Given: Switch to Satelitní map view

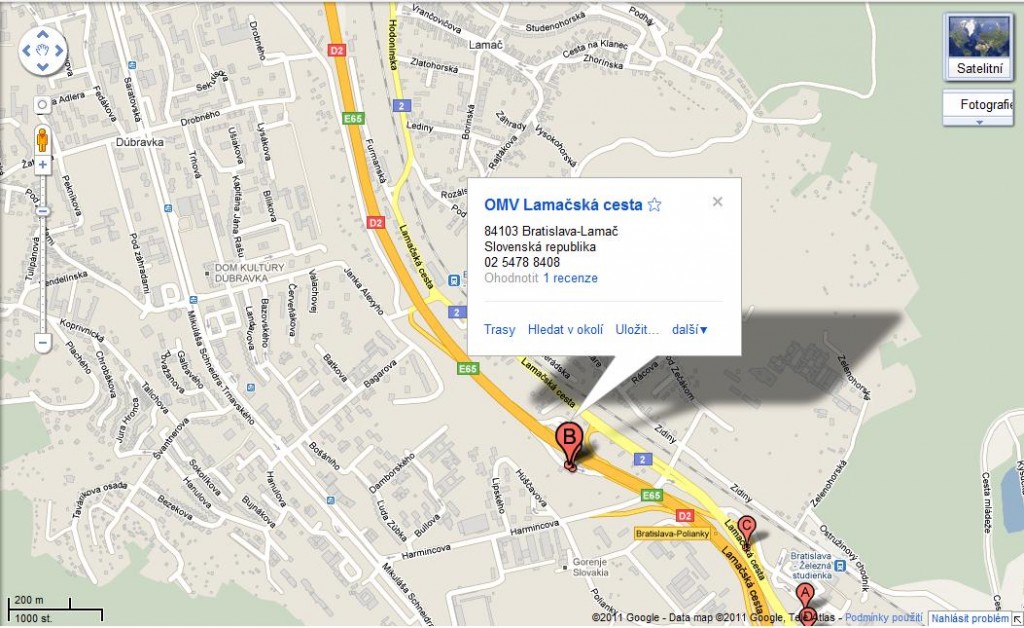Looking at the screenshot, I should coord(978,46).
